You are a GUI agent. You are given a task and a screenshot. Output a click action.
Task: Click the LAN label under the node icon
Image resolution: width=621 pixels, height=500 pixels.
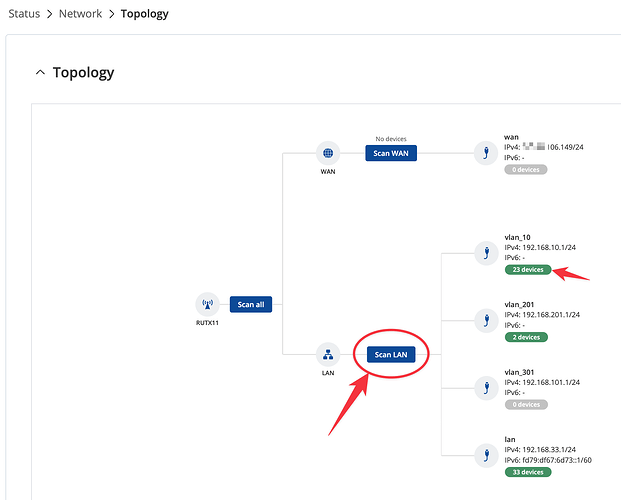coord(328,373)
